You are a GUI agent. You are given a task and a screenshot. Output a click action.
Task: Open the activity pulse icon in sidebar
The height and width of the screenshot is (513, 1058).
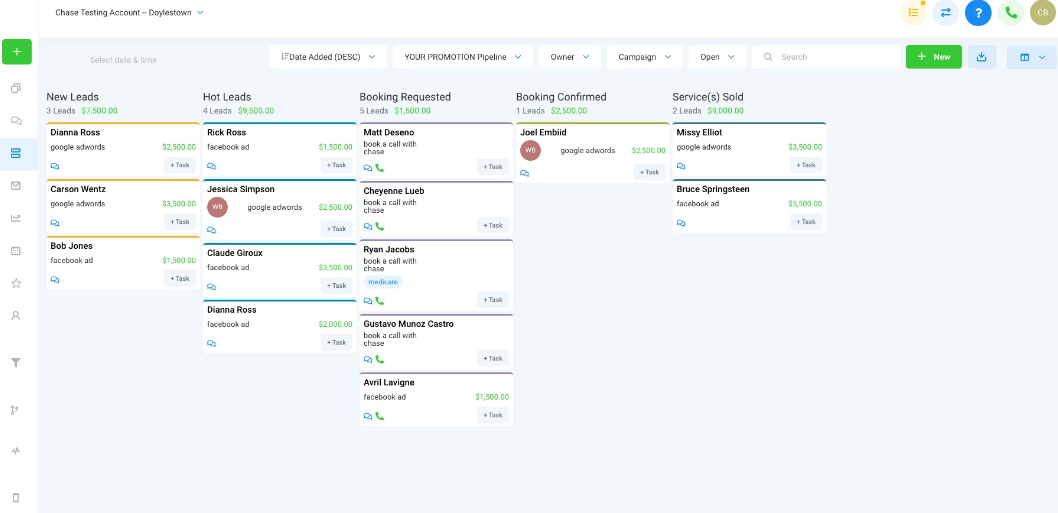[16, 451]
